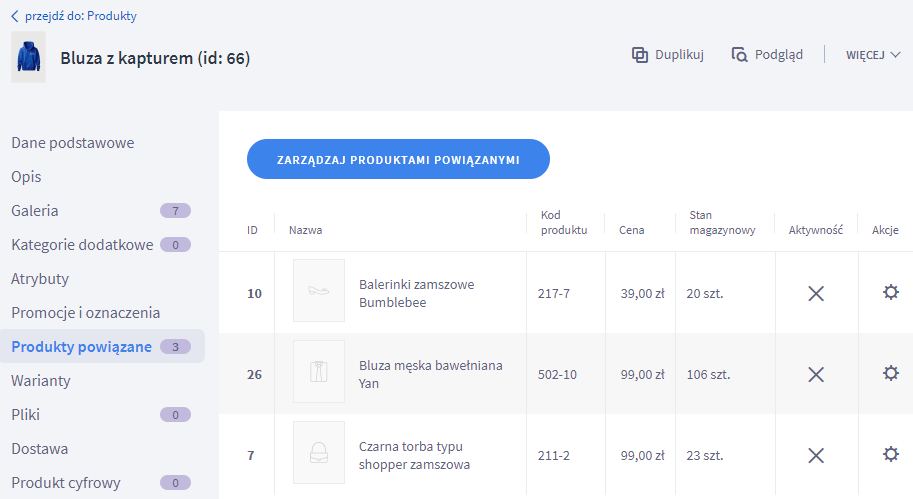Click the Duplikuj copy icon
The width and height of the screenshot is (913, 499).
[640, 55]
